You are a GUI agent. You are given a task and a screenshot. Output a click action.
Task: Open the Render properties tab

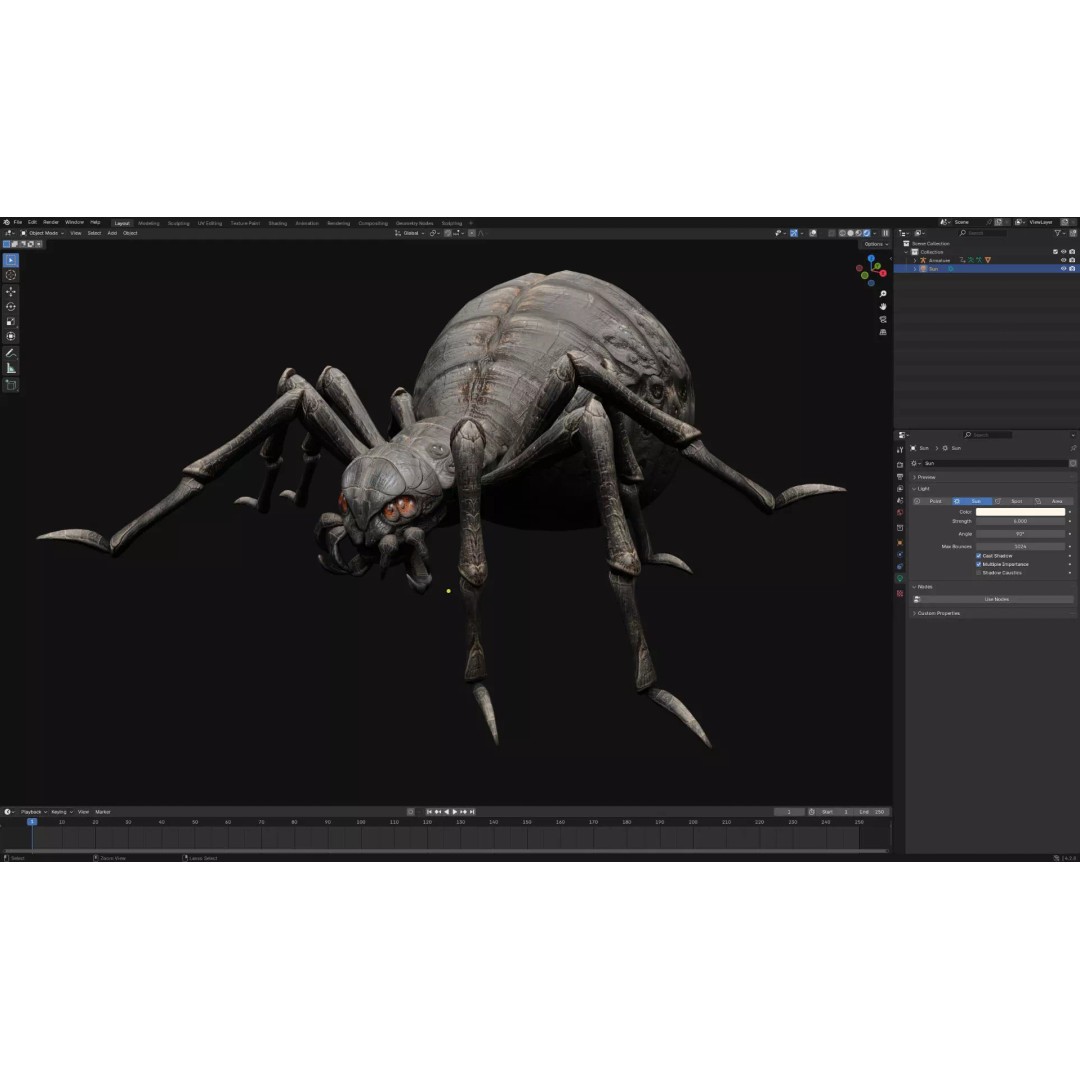tap(900, 465)
